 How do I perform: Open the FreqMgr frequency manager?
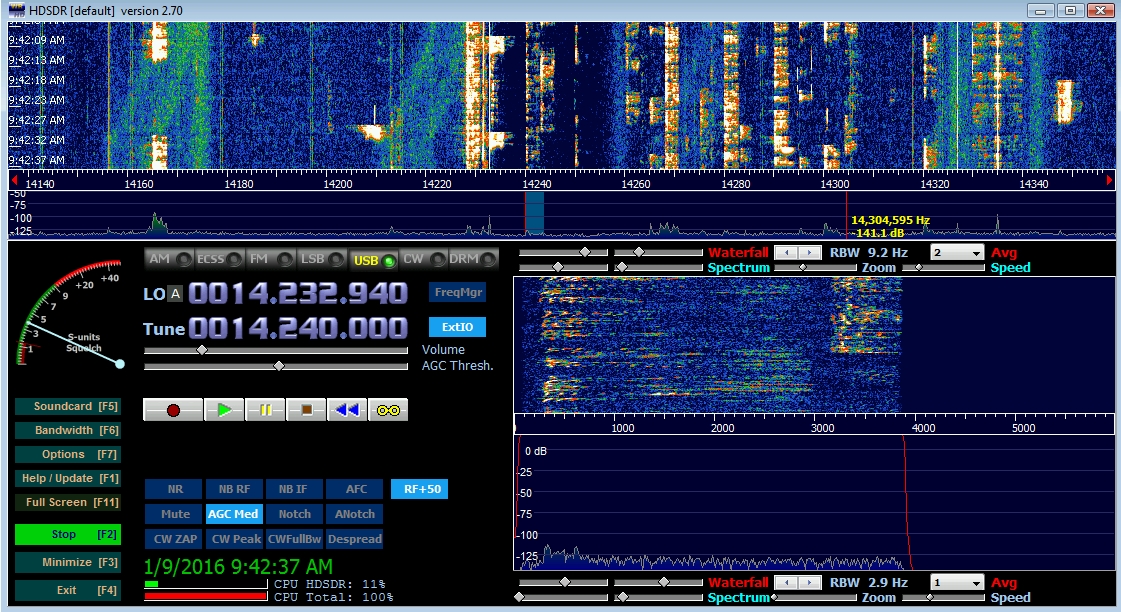pyautogui.click(x=457, y=292)
